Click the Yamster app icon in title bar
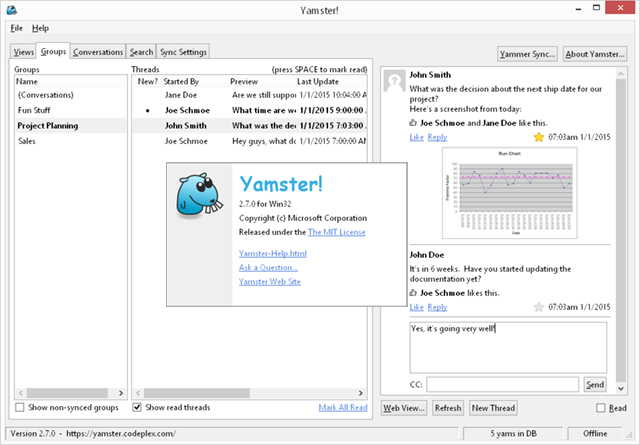Image resolution: width=640 pixels, height=445 pixels. pyautogui.click(x=11, y=10)
